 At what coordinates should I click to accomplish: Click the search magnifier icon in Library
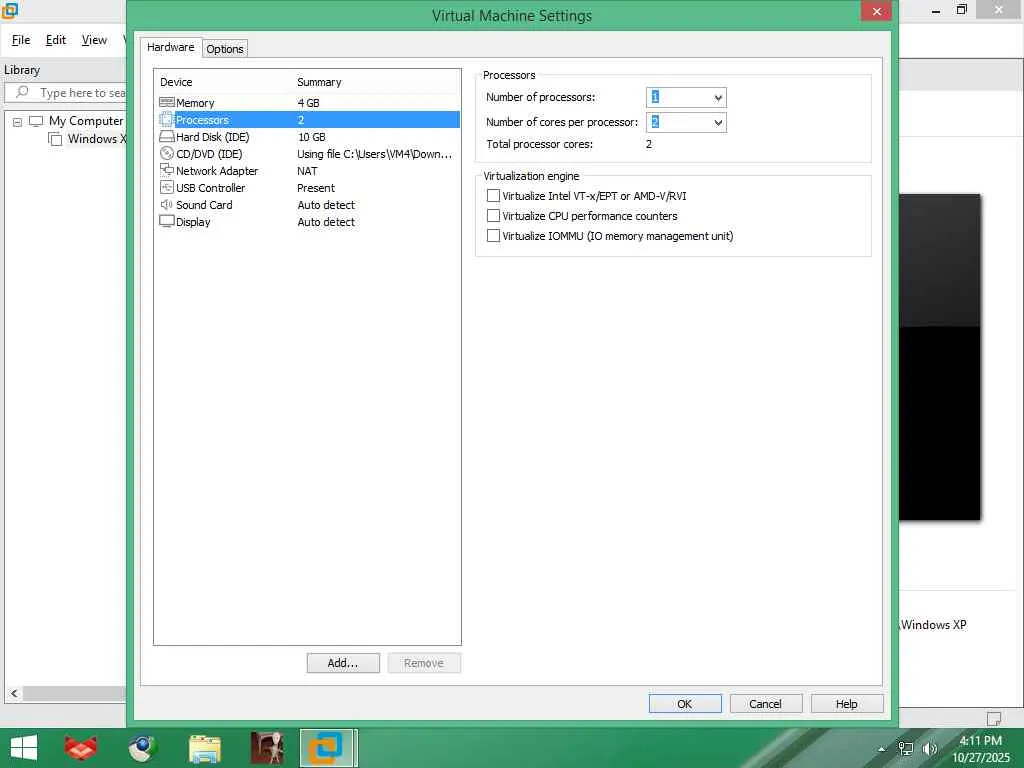coord(22,92)
